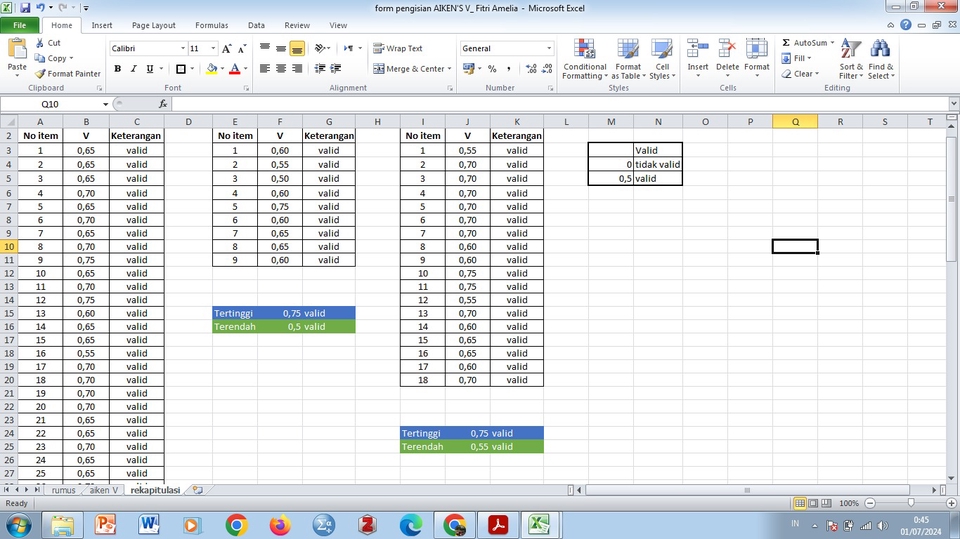Open Google Chrome from the taskbar
Screen dimensions: 960x539
click(x=236, y=525)
